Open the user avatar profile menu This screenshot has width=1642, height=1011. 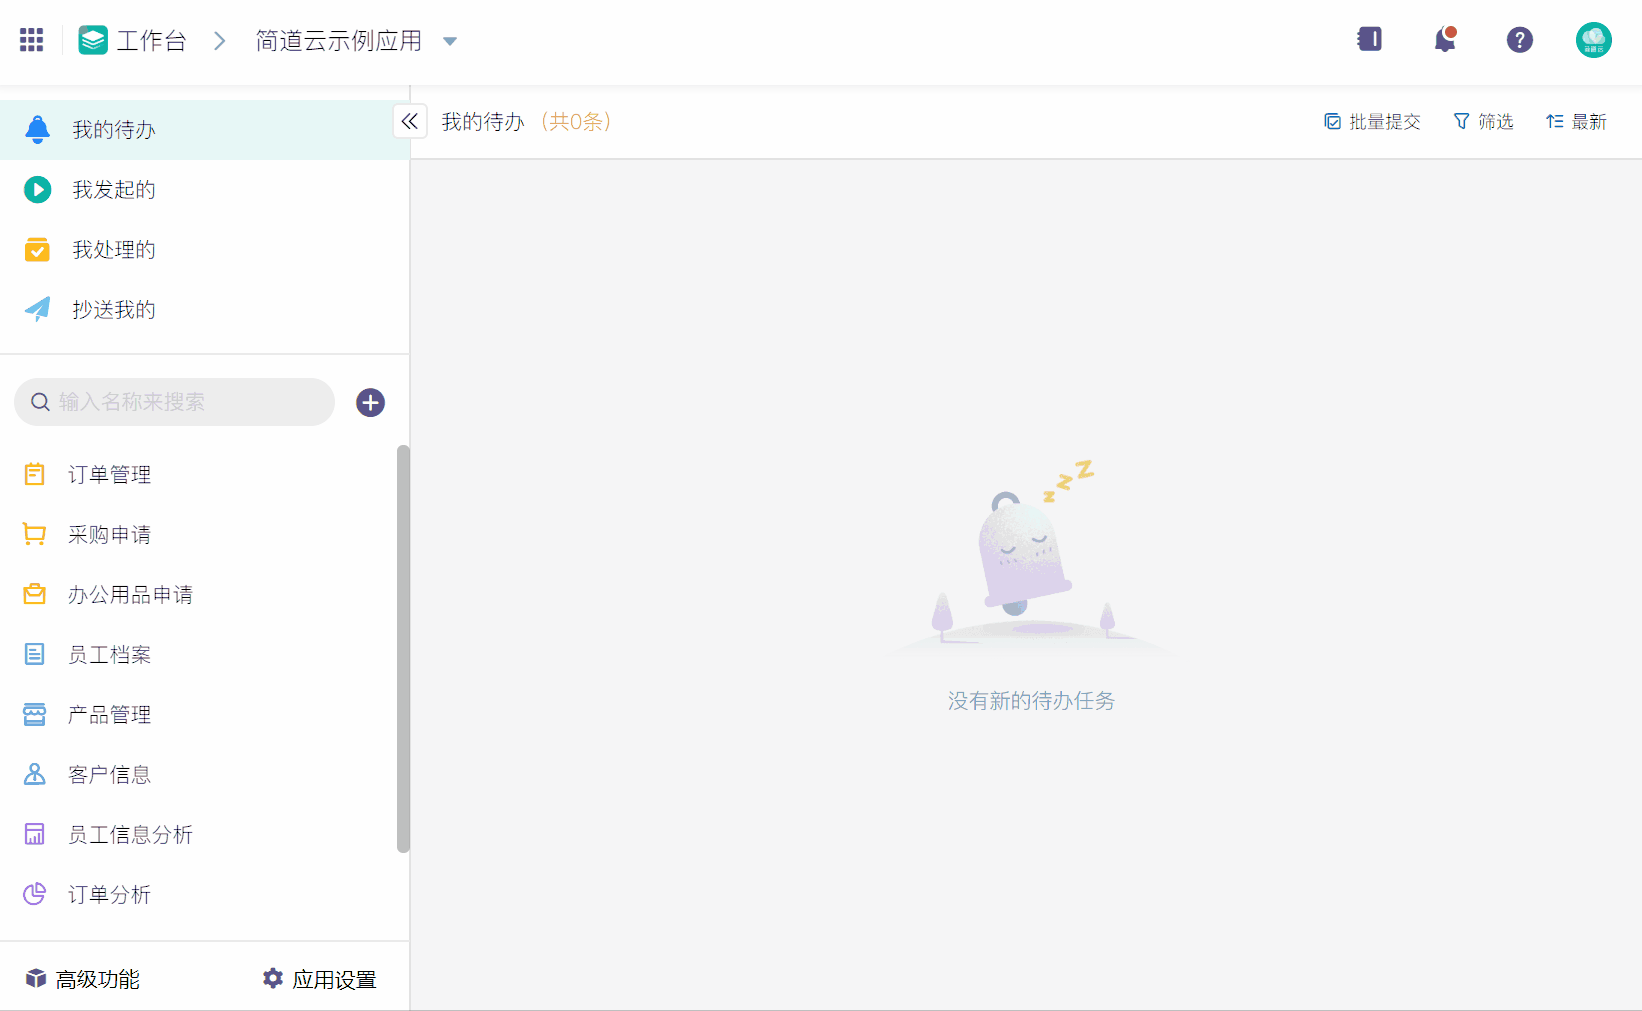point(1593,40)
